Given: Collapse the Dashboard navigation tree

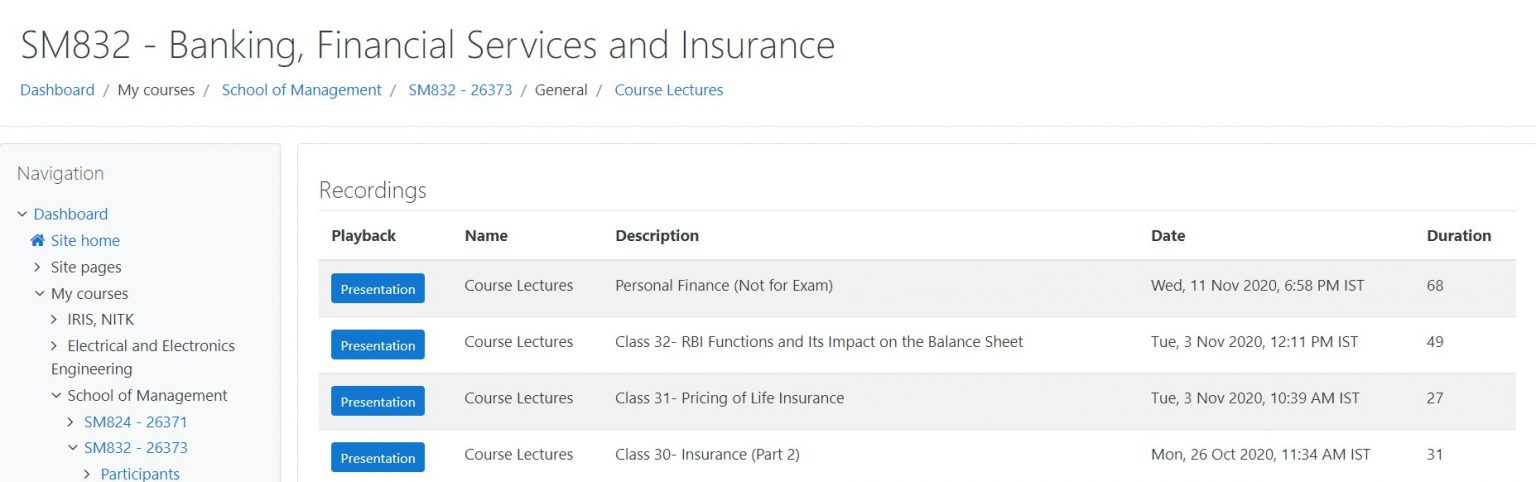Looking at the screenshot, I should tap(22, 214).
